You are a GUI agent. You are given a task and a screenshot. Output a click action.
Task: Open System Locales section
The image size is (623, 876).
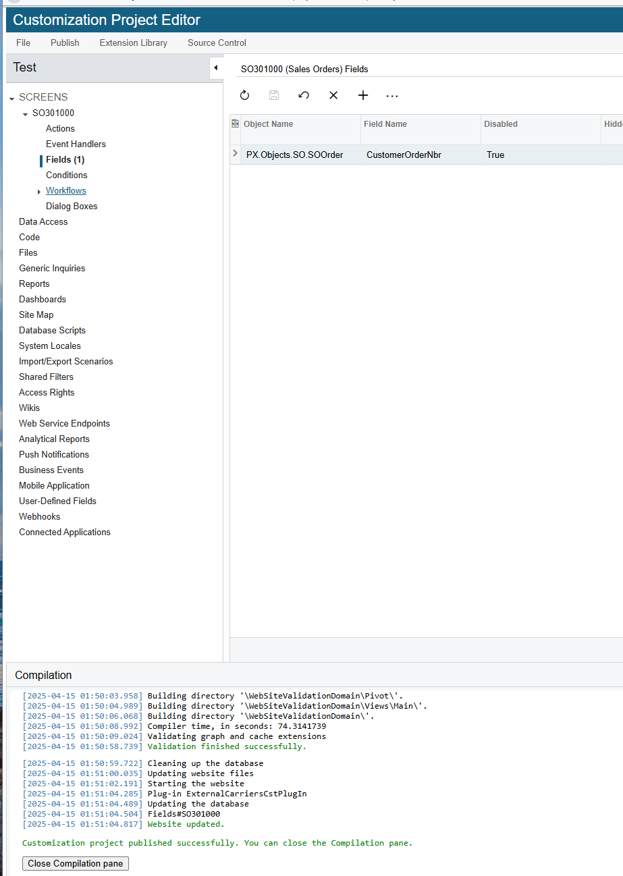pos(50,346)
